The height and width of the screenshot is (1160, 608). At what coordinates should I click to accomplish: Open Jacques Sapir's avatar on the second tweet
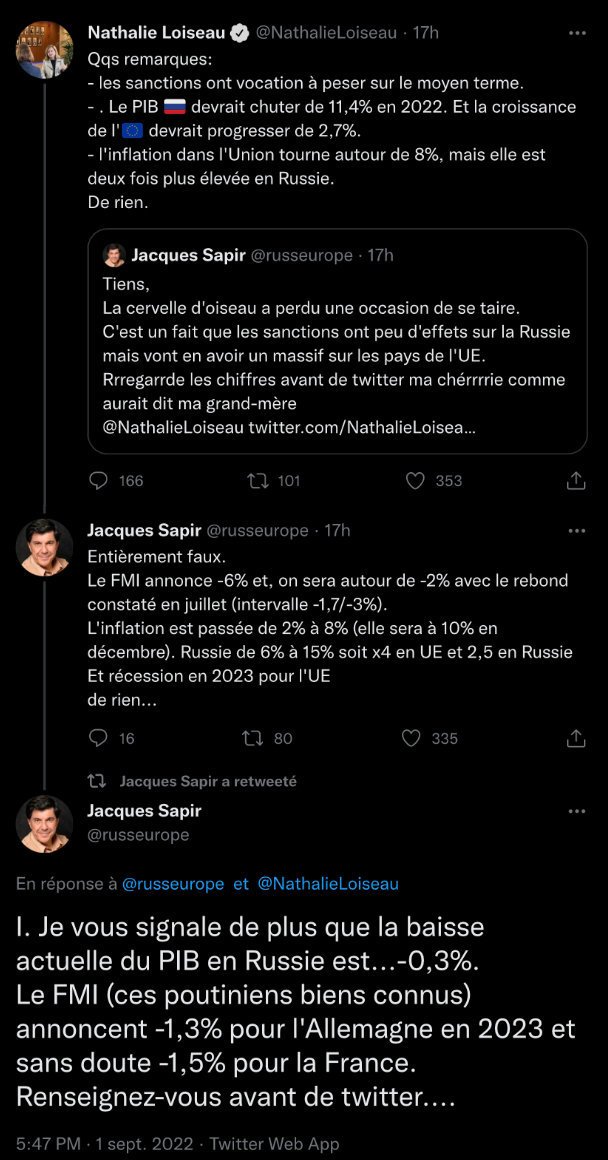tap(44, 547)
